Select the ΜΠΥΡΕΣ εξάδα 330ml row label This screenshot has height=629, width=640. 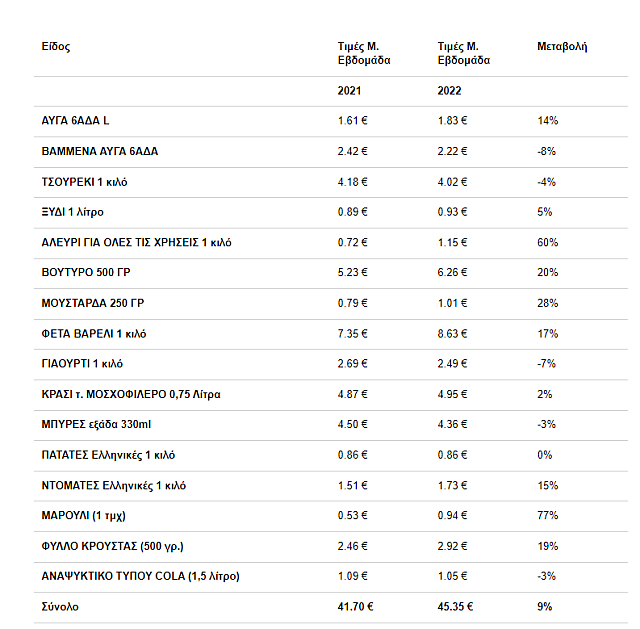(96, 425)
